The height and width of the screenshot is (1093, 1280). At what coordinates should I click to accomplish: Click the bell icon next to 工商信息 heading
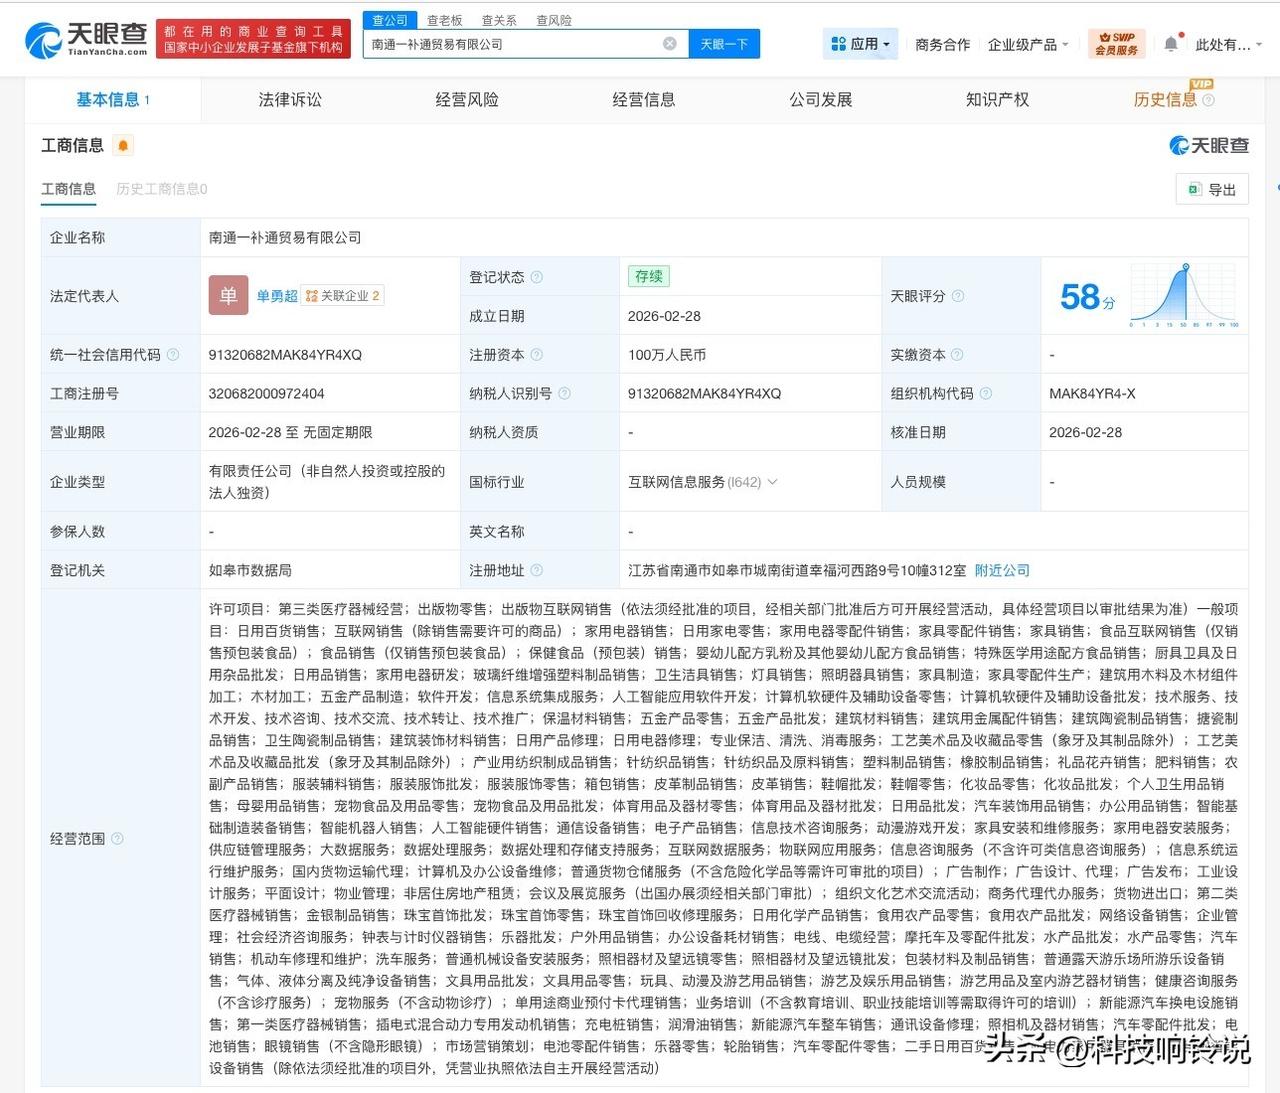click(x=121, y=145)
